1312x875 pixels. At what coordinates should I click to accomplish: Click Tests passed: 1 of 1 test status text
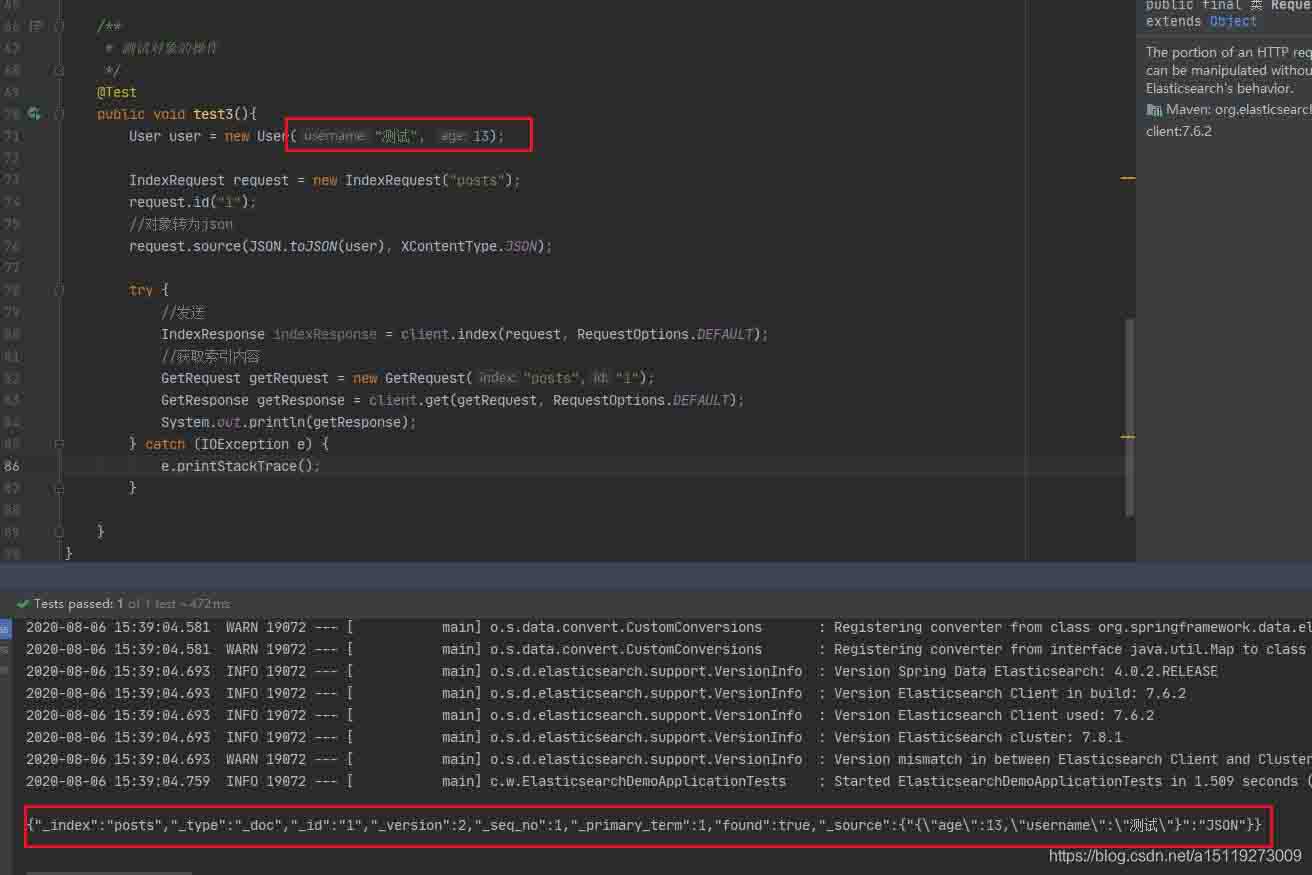pyautogui.click(x=131, y=604)
